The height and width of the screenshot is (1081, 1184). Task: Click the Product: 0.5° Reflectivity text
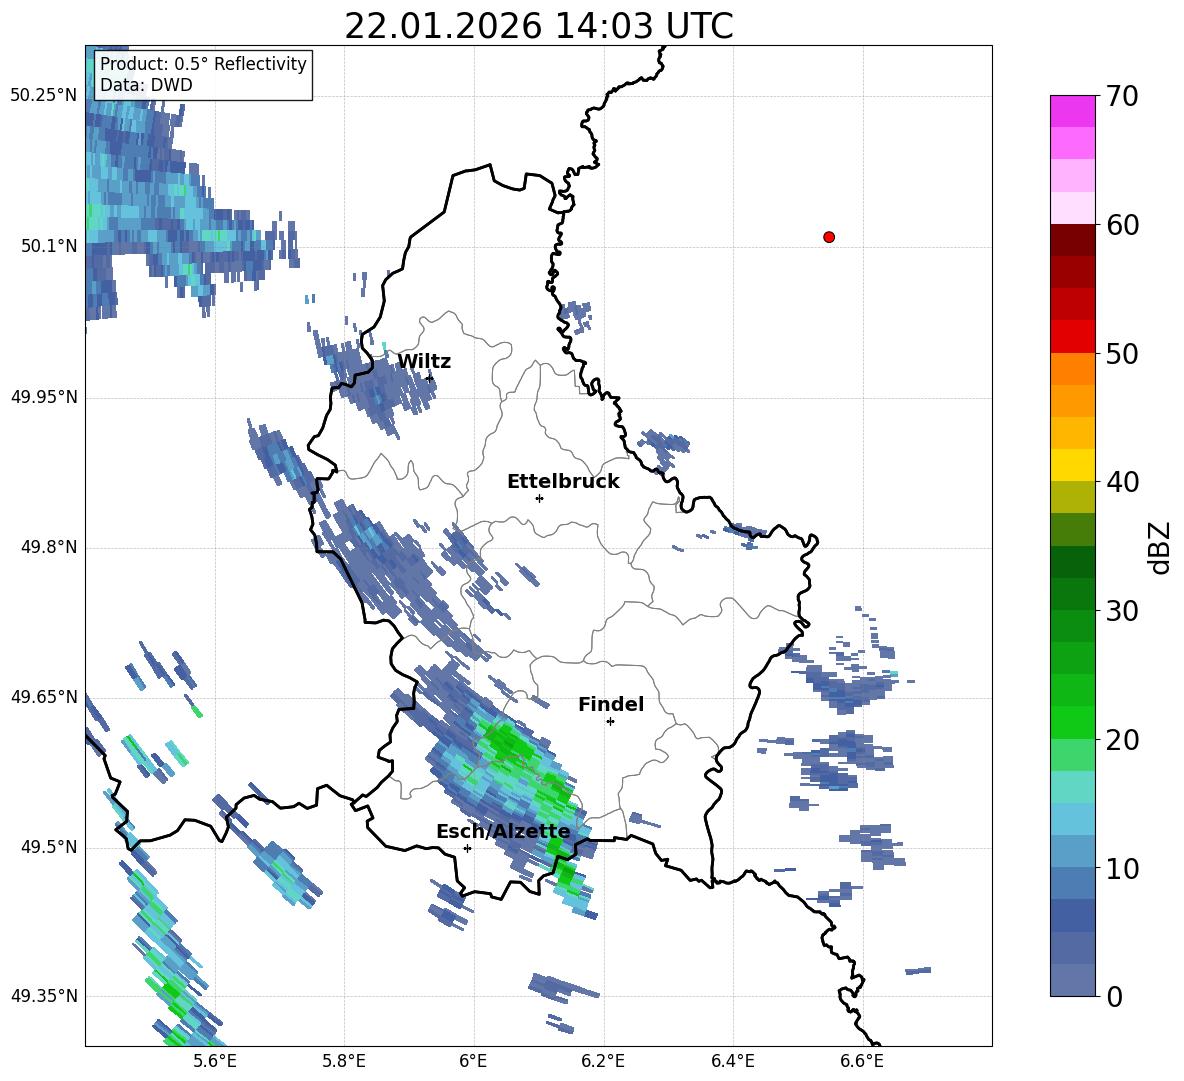(203, 63)
